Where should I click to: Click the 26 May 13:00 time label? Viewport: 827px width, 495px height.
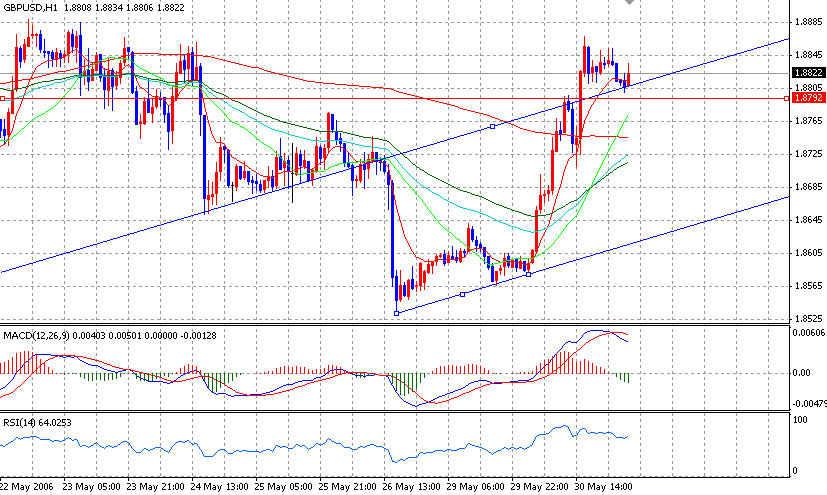(x=411, y=487)
